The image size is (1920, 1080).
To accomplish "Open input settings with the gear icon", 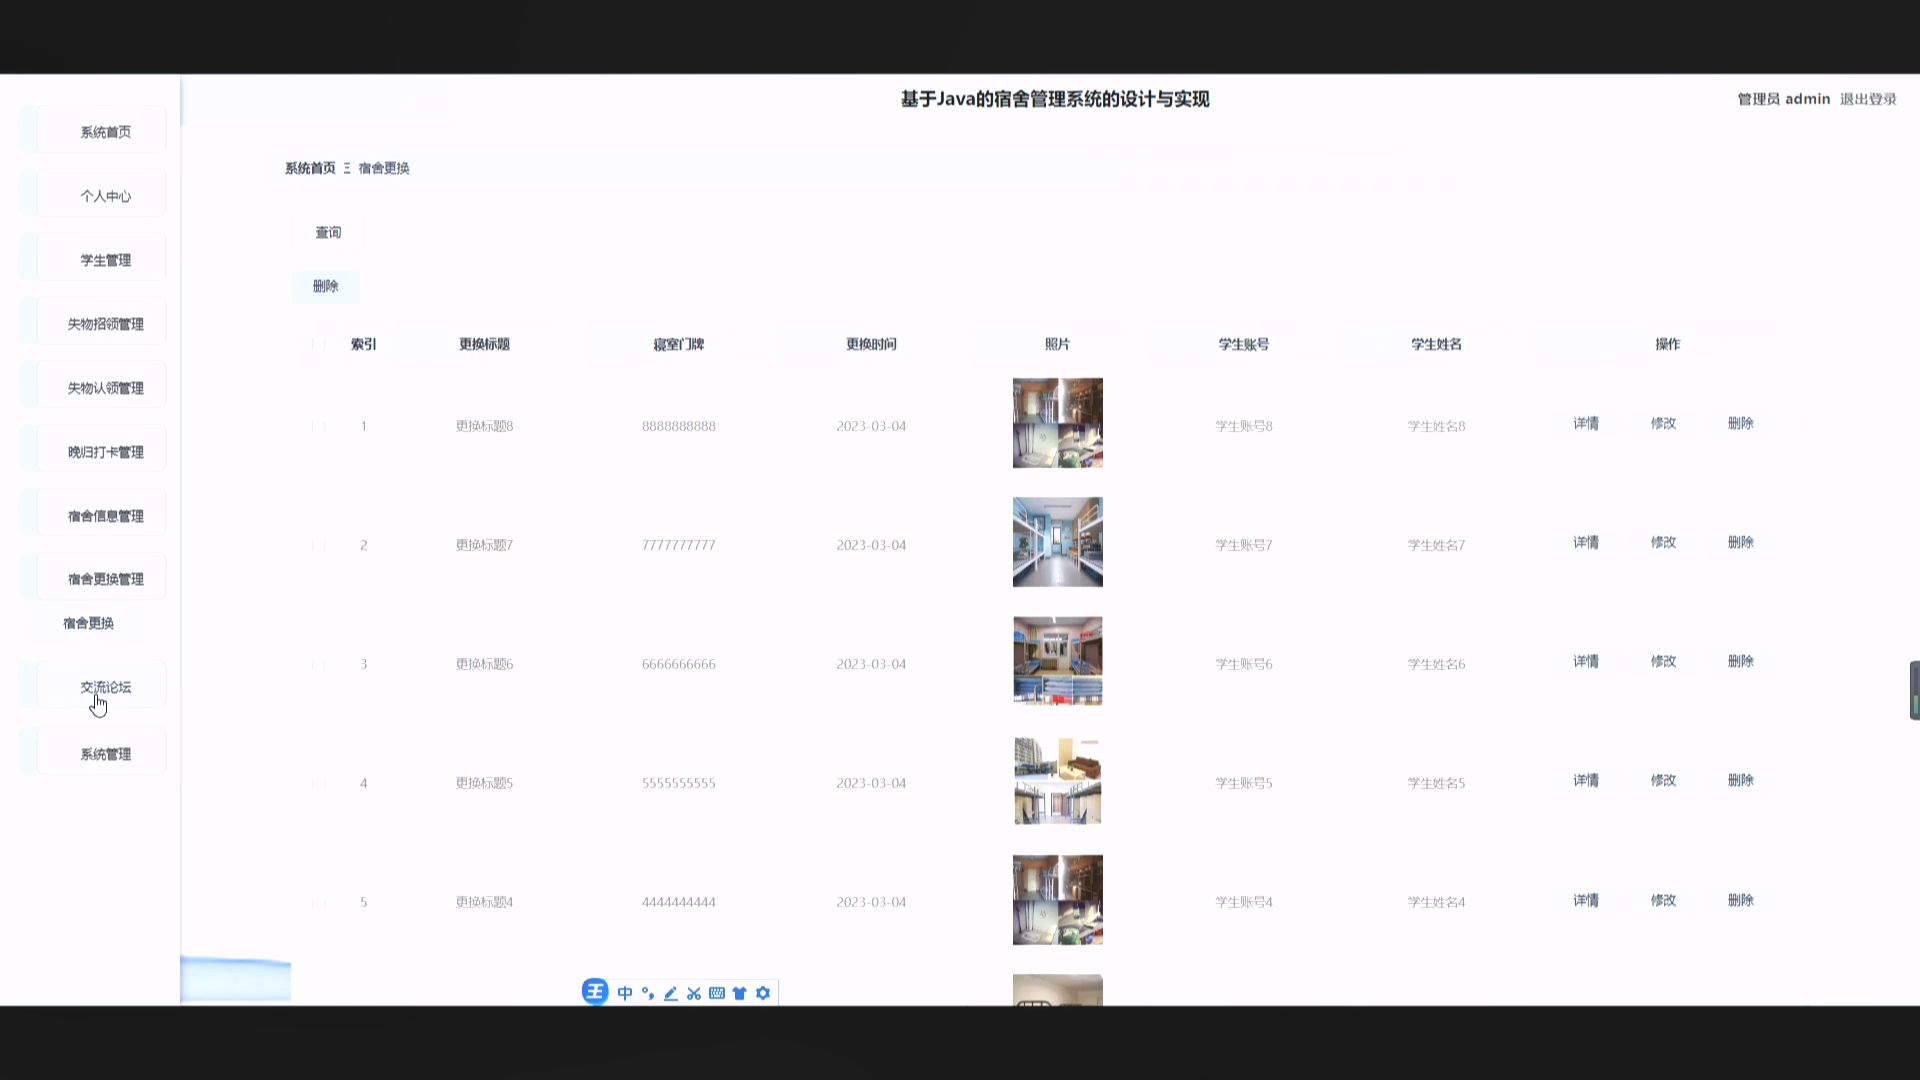I will 763,992.
